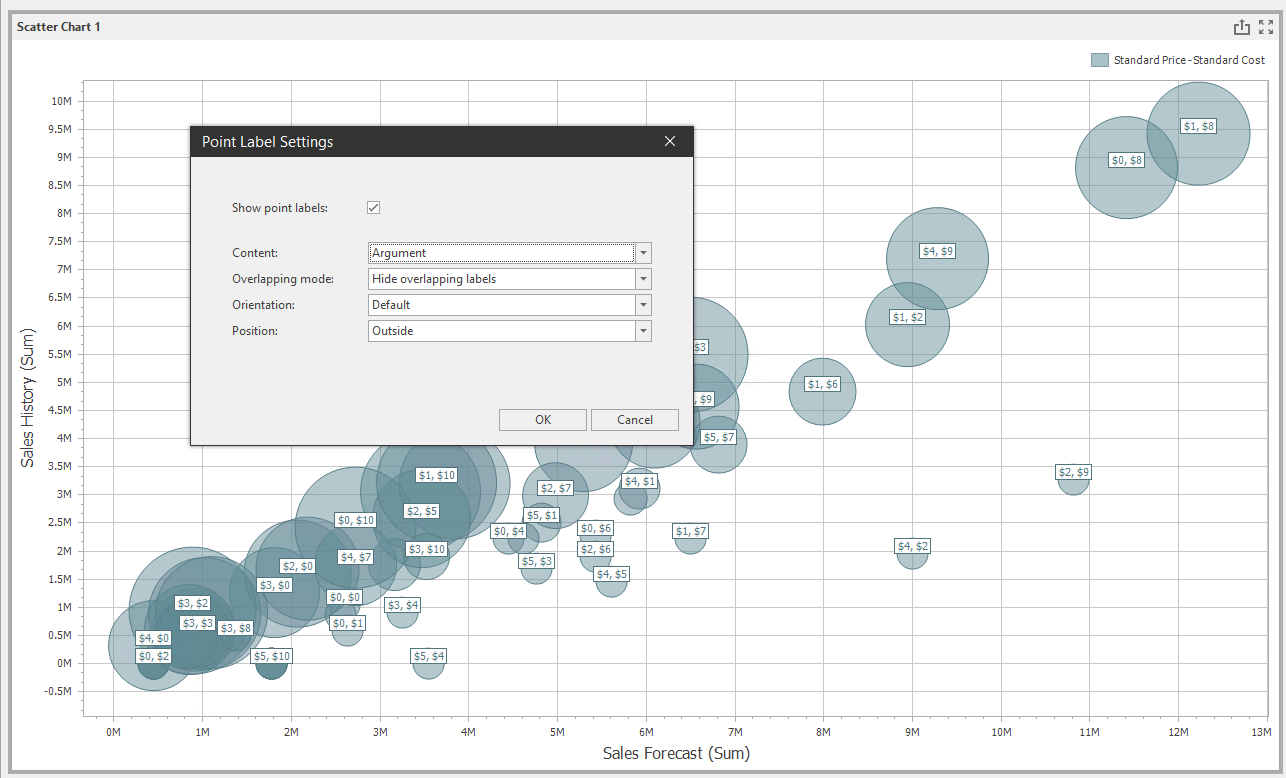Click the $3, $0 point label
The height and width of the screenshot is (778, 1286).
274,585
